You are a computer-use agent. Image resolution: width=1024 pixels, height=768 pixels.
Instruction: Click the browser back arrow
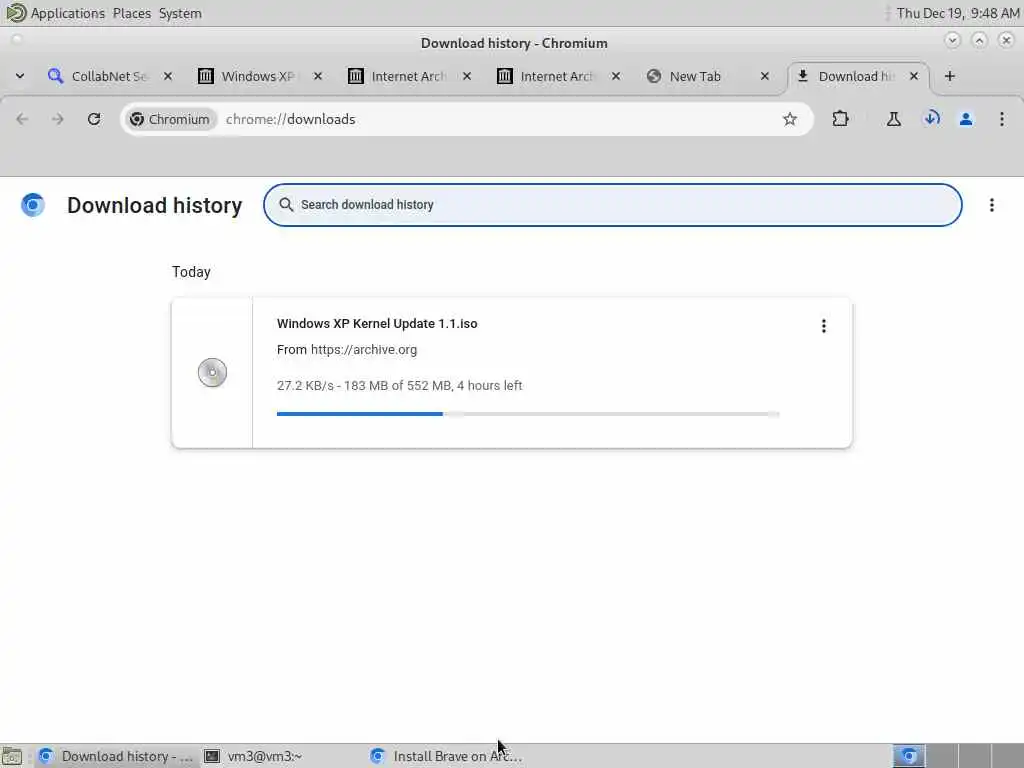[x=22, y=119]
